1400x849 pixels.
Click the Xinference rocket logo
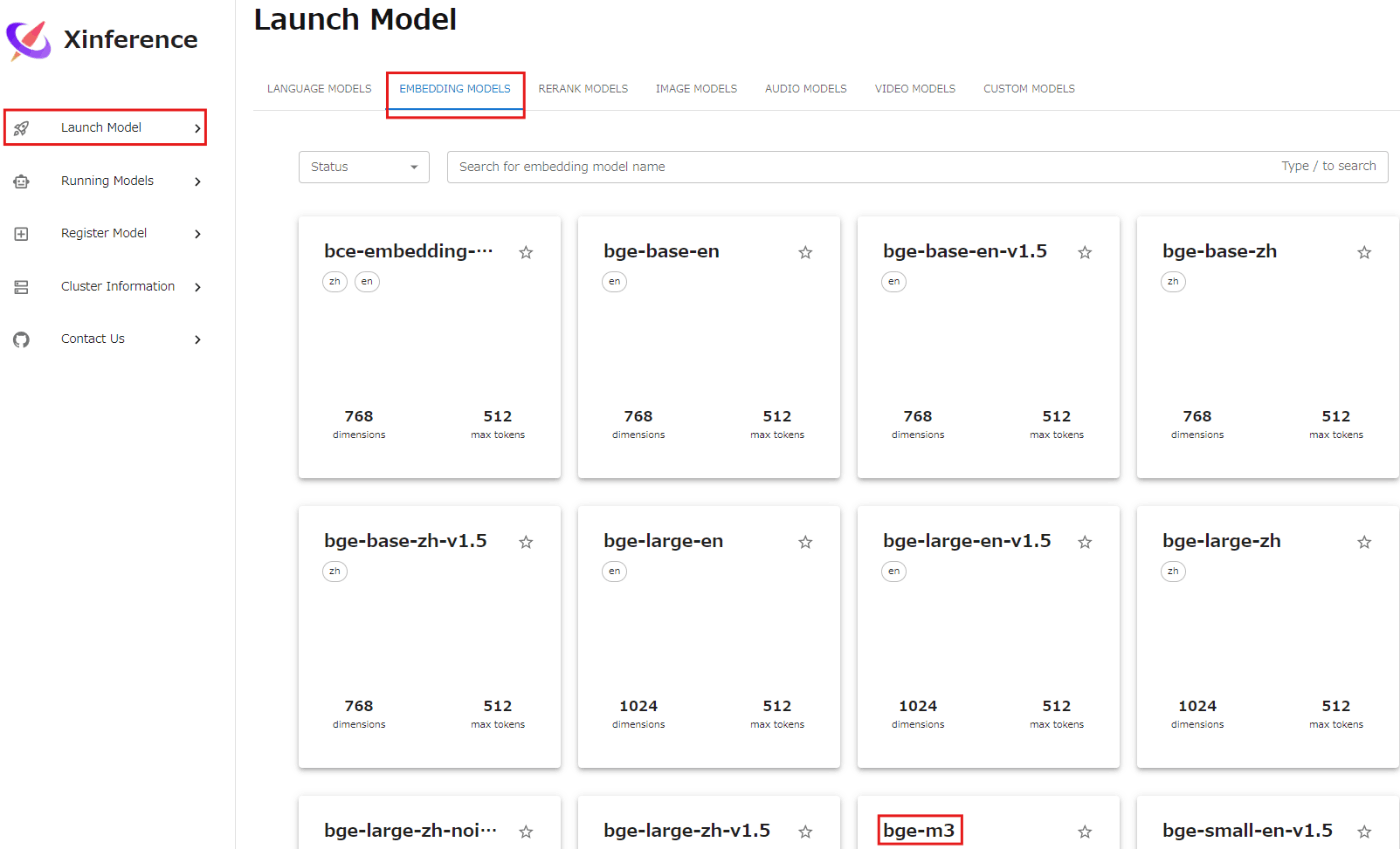[28, 40]
